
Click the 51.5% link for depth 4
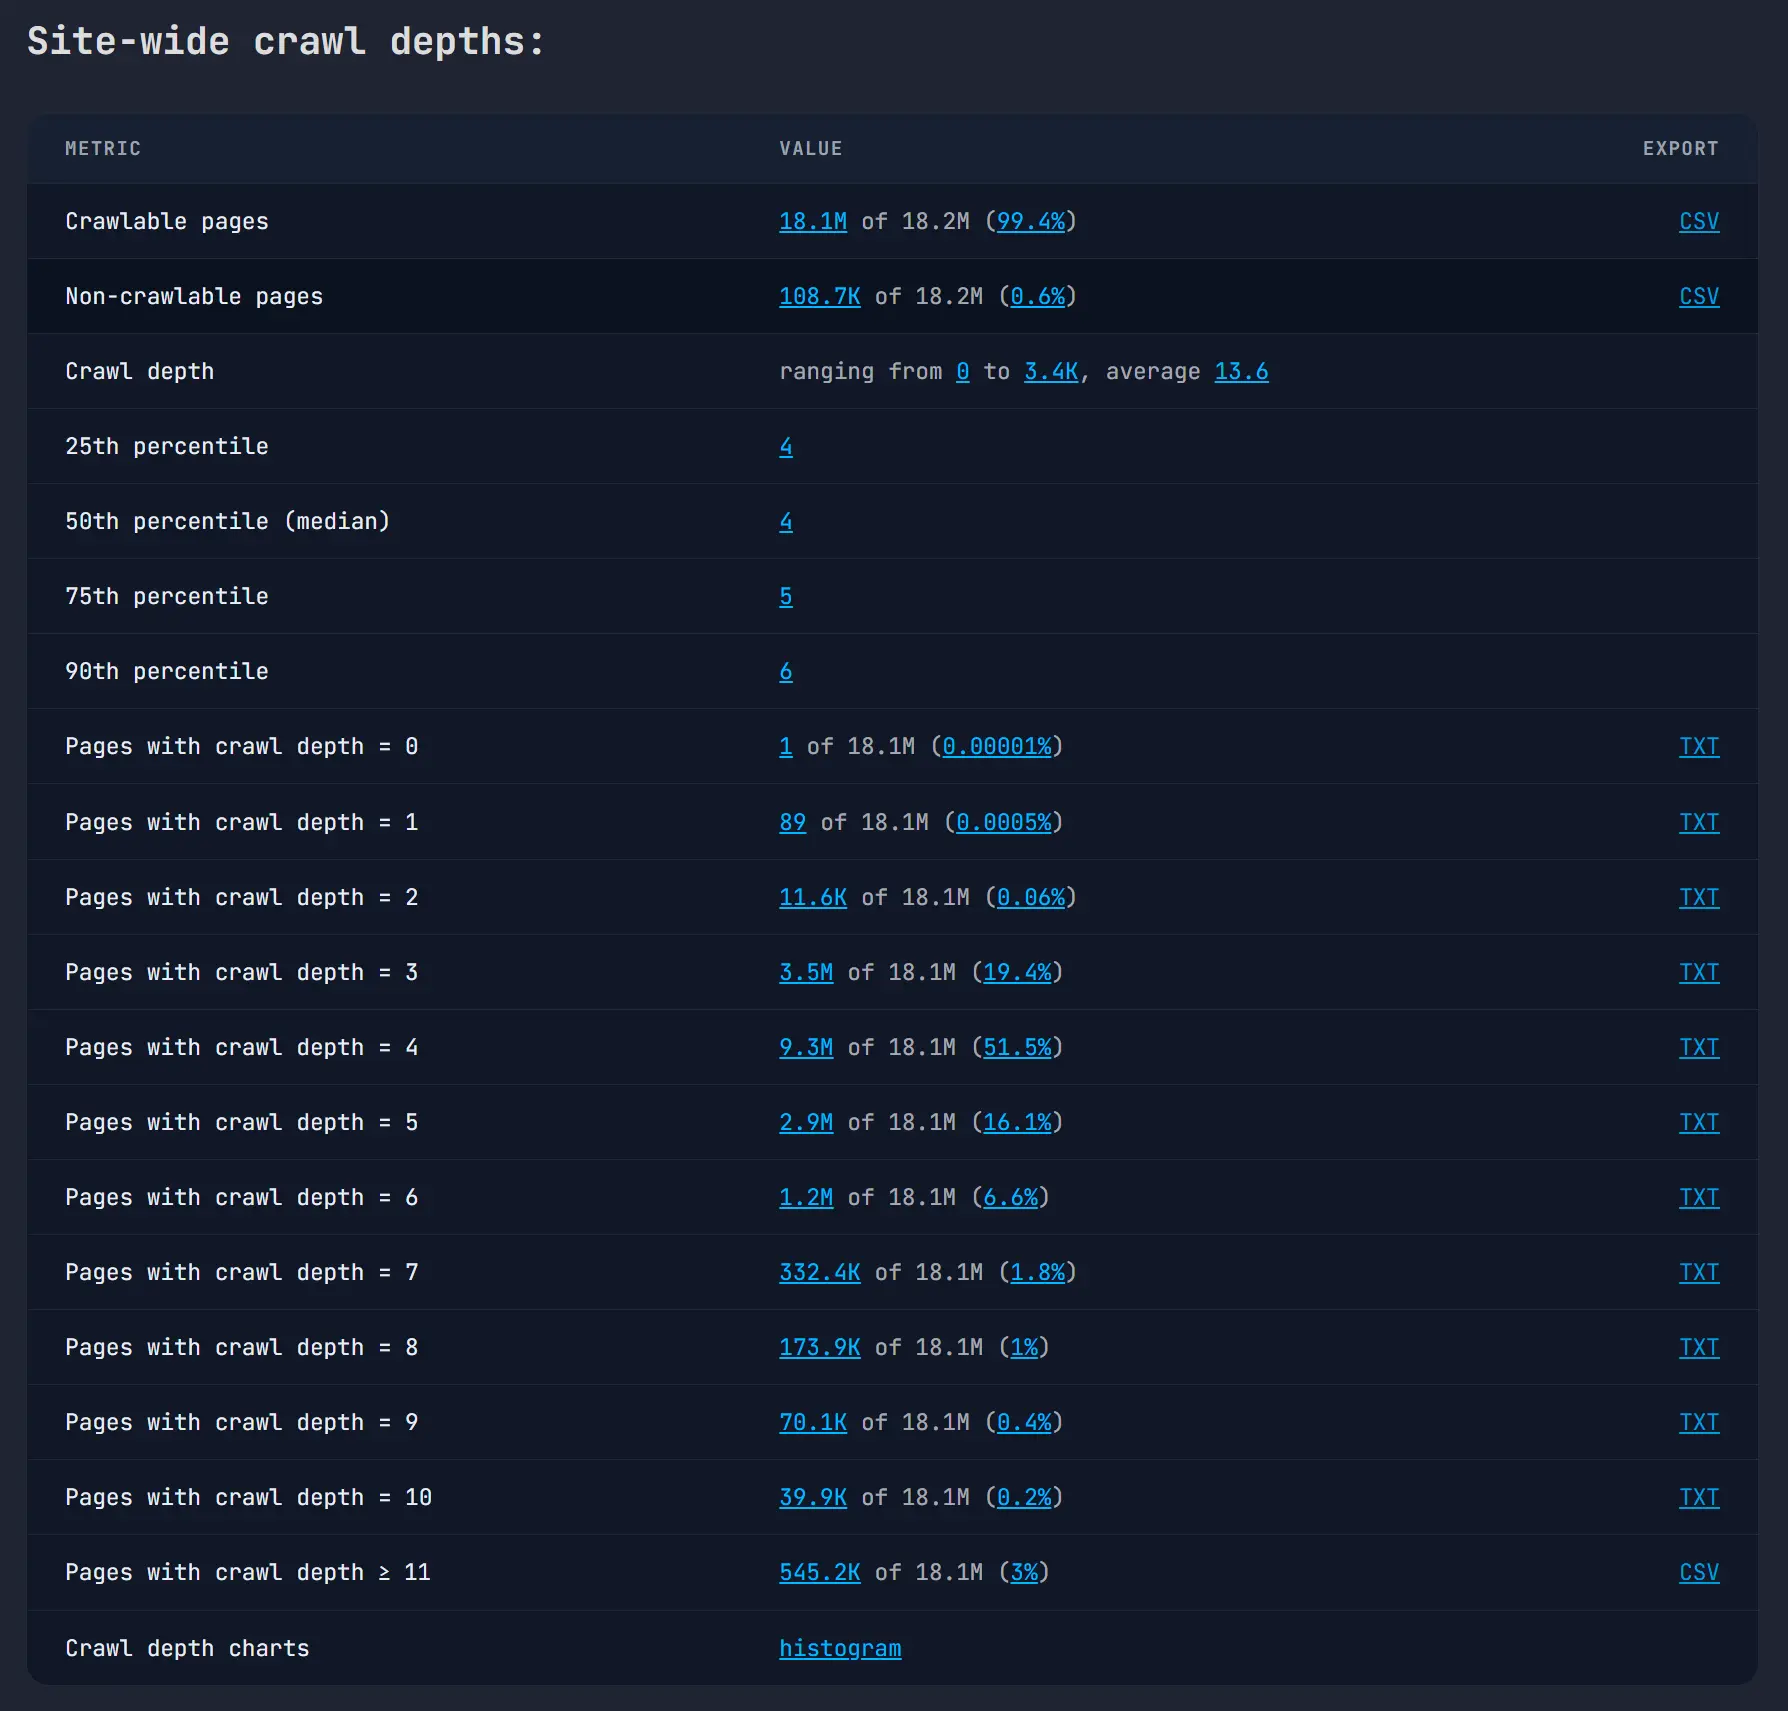click(x=1019, y=1047)
